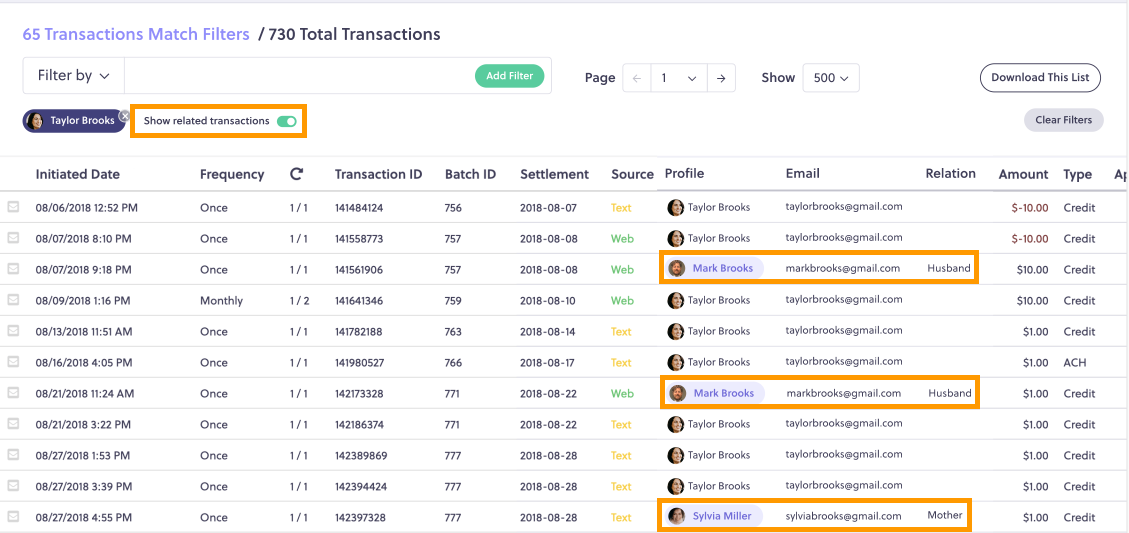The image size is (1129, 533).
Task: Click envelope icon for transaction 142186374
Action: 13,424
